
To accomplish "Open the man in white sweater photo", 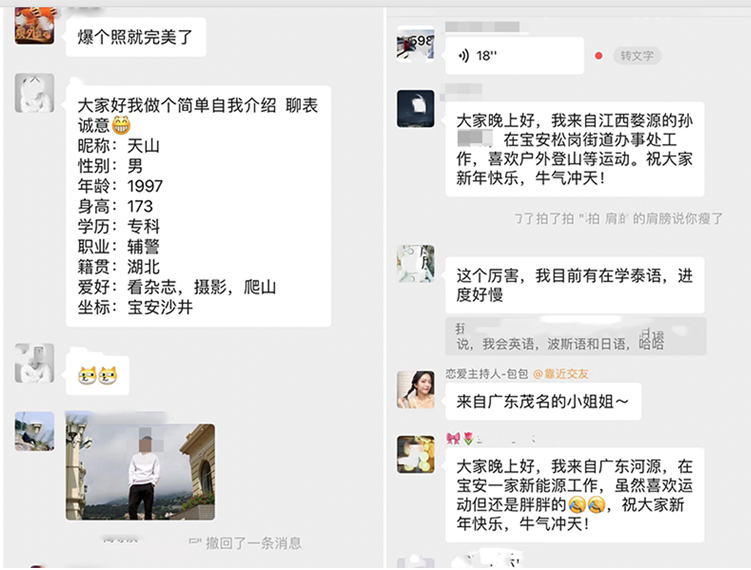I will [140, 472].
